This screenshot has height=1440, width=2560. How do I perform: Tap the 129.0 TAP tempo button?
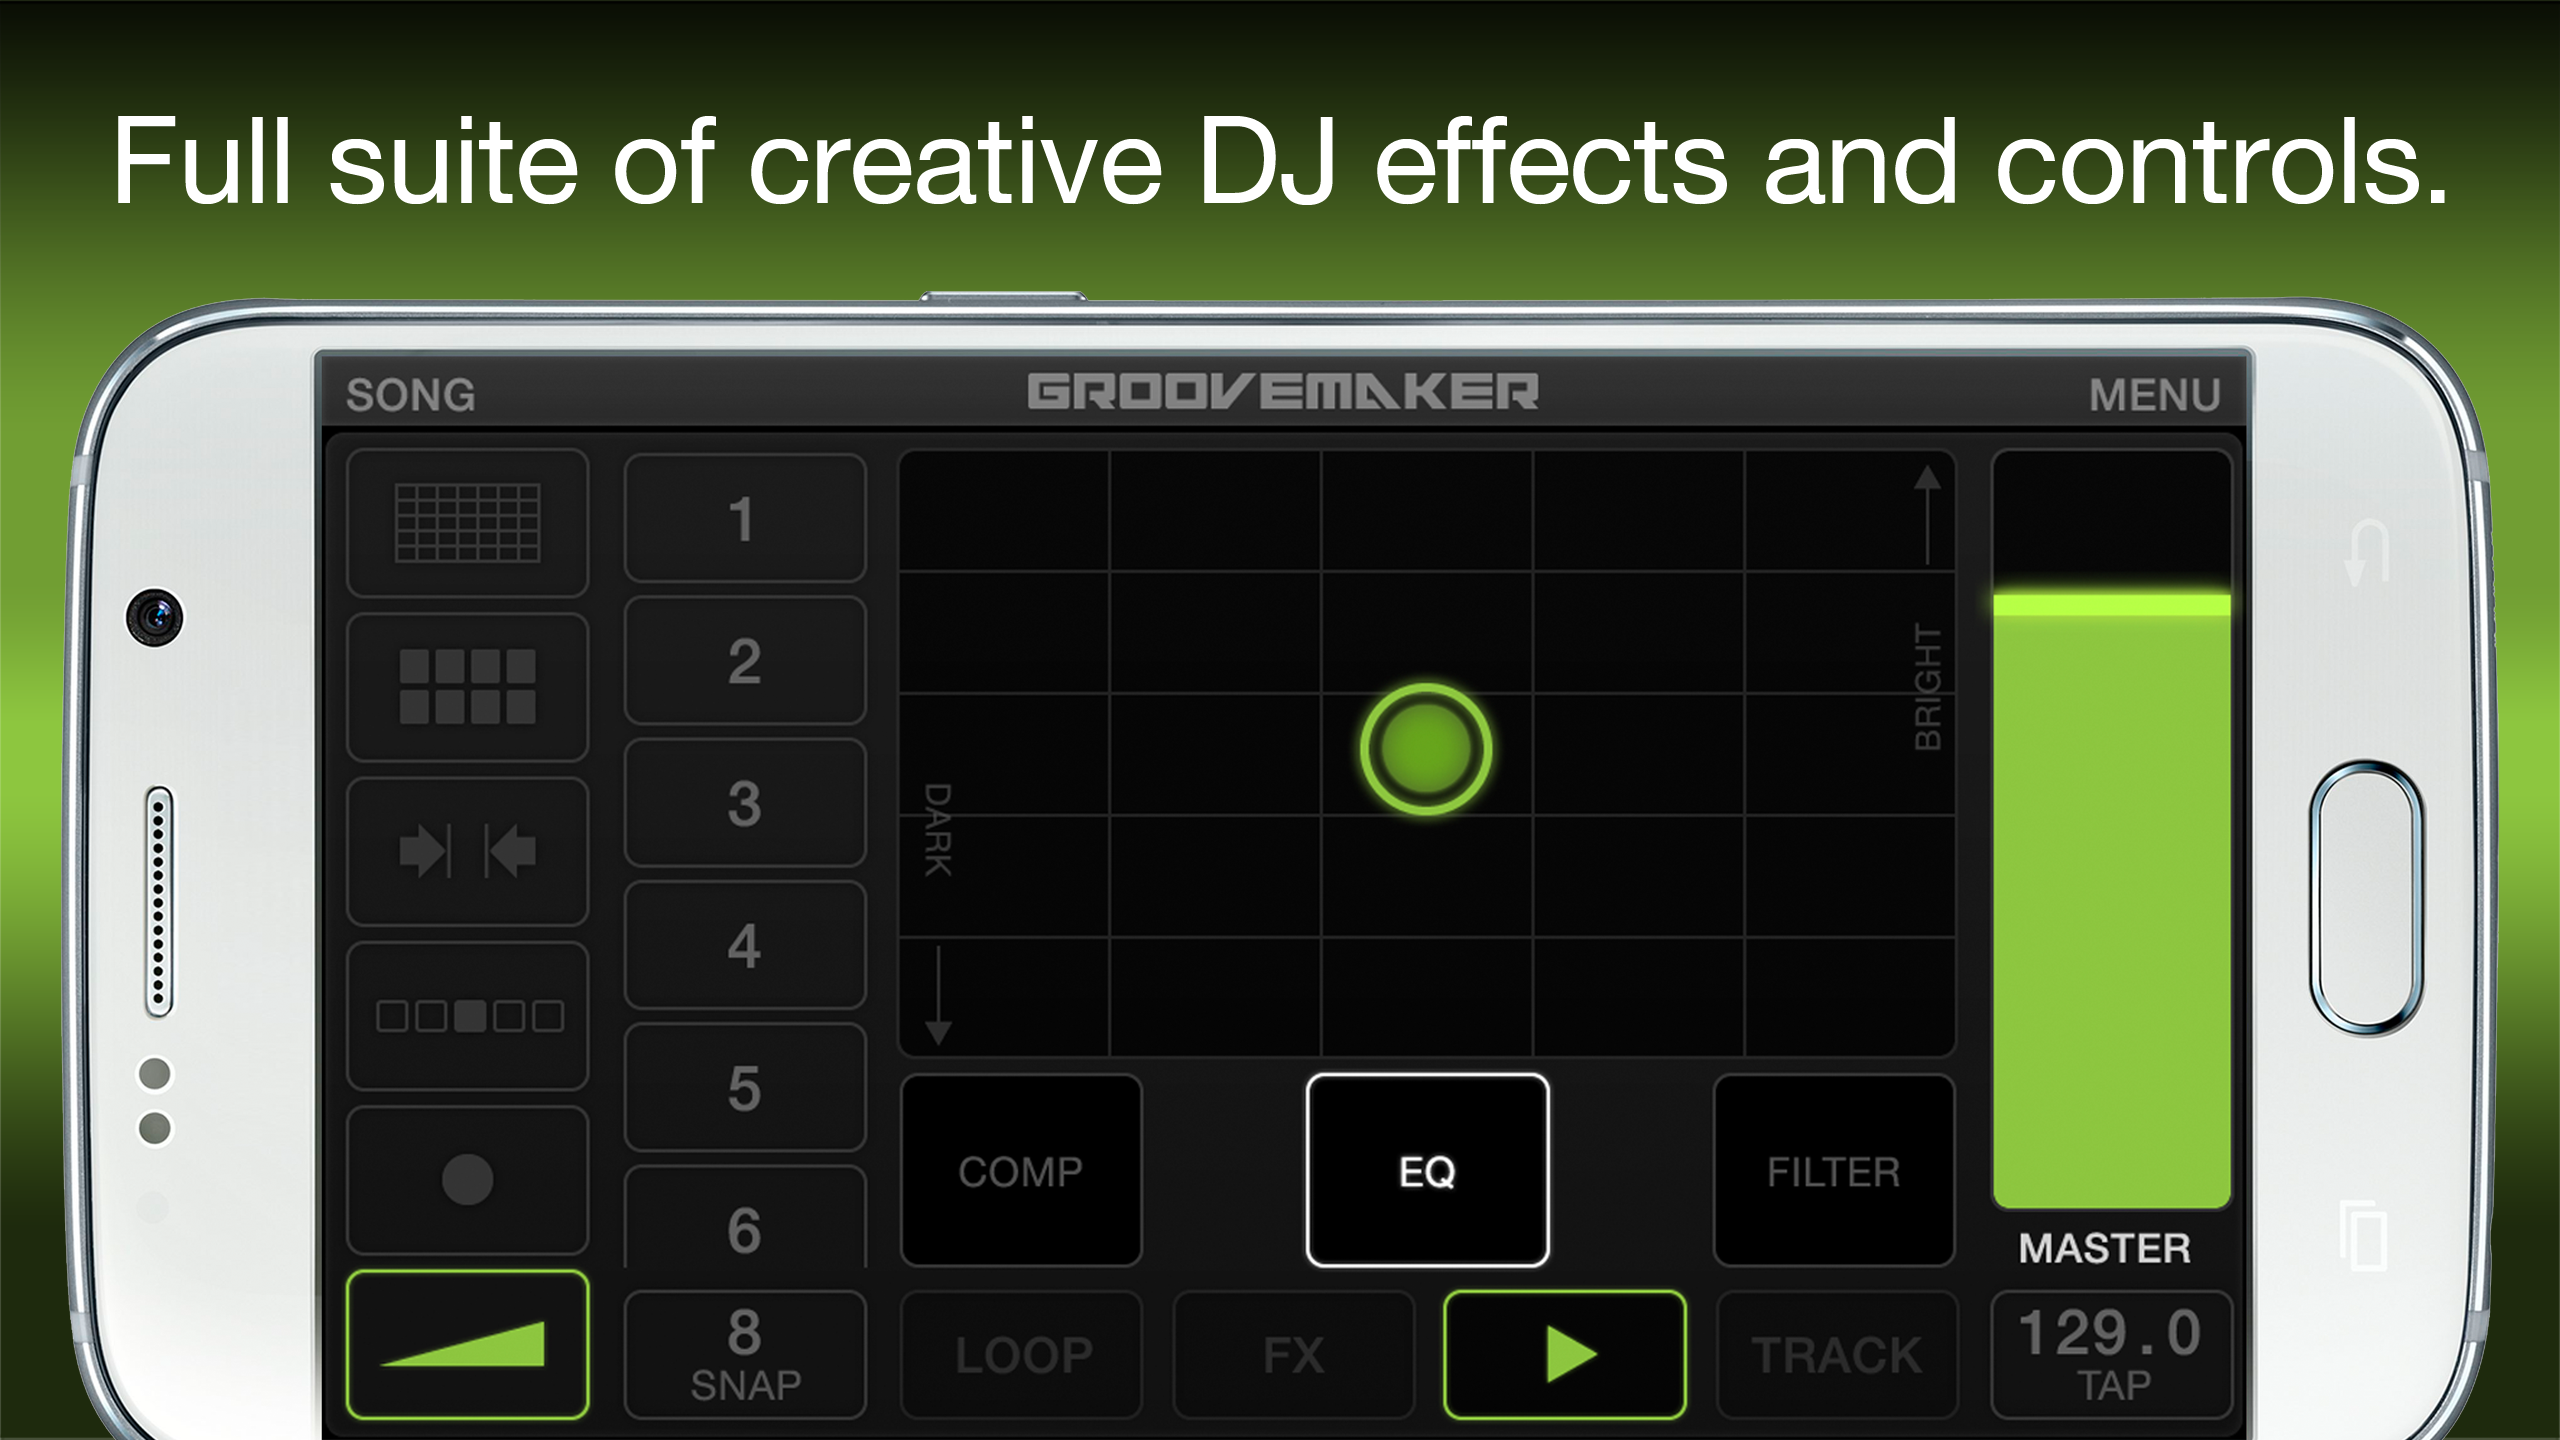(x=2112, y=1355)
